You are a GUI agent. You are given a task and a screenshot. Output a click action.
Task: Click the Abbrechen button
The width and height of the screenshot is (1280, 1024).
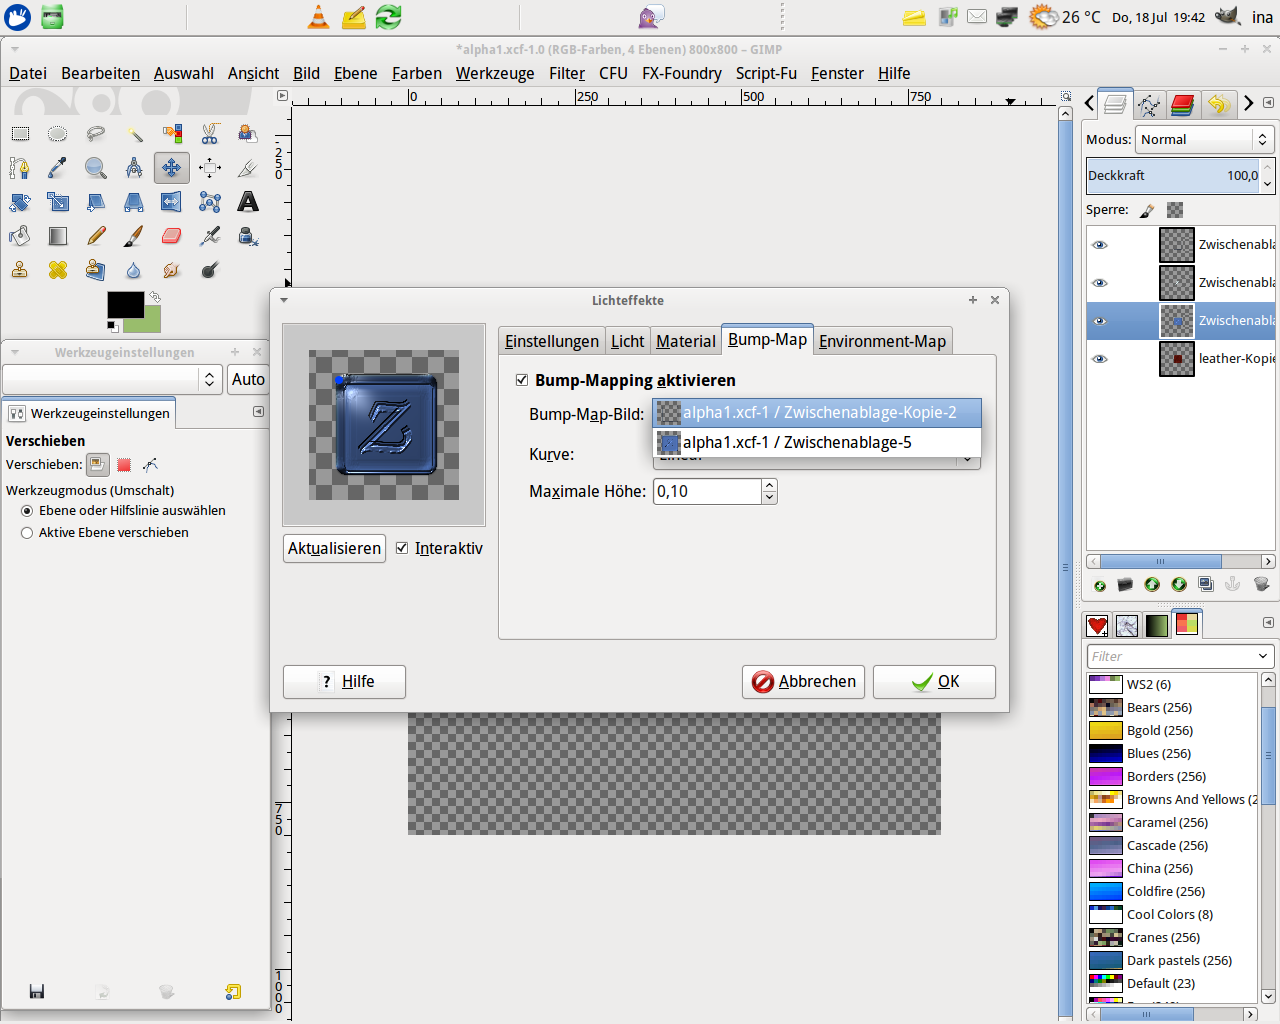click(x=803, y=681)
